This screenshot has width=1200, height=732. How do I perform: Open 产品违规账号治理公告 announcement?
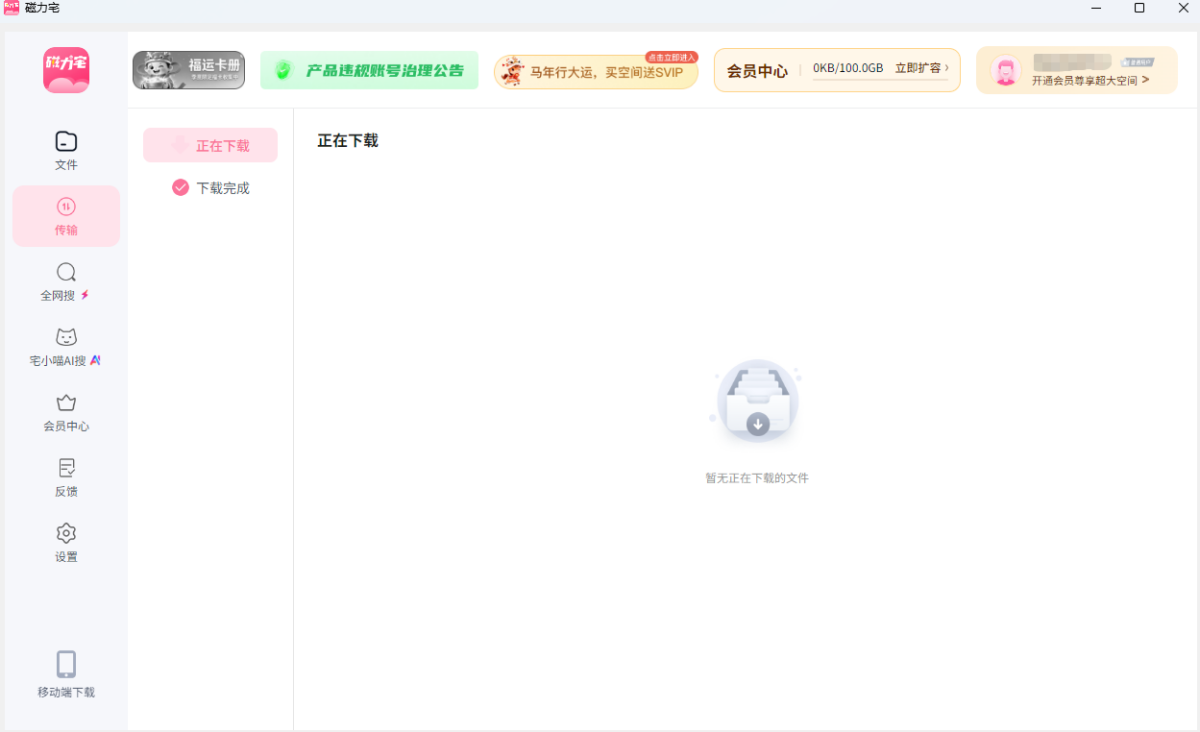(x=369, y=70)
